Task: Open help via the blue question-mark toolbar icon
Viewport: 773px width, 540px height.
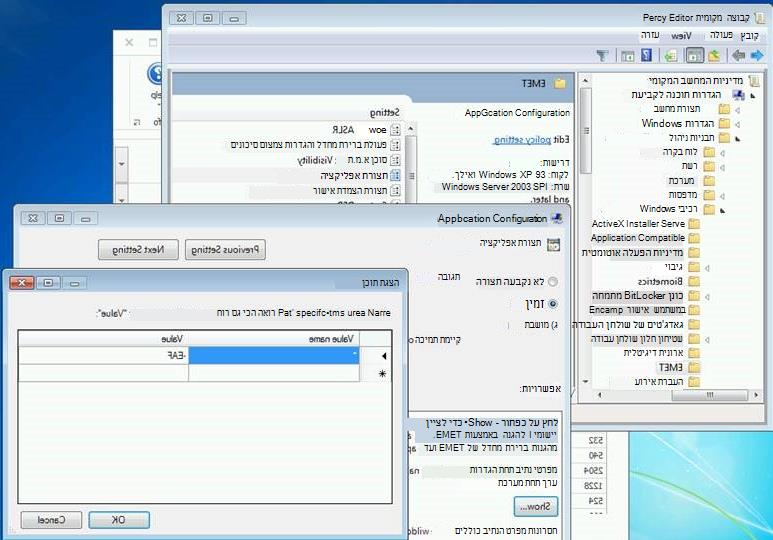Action: (x=646, y=55)
